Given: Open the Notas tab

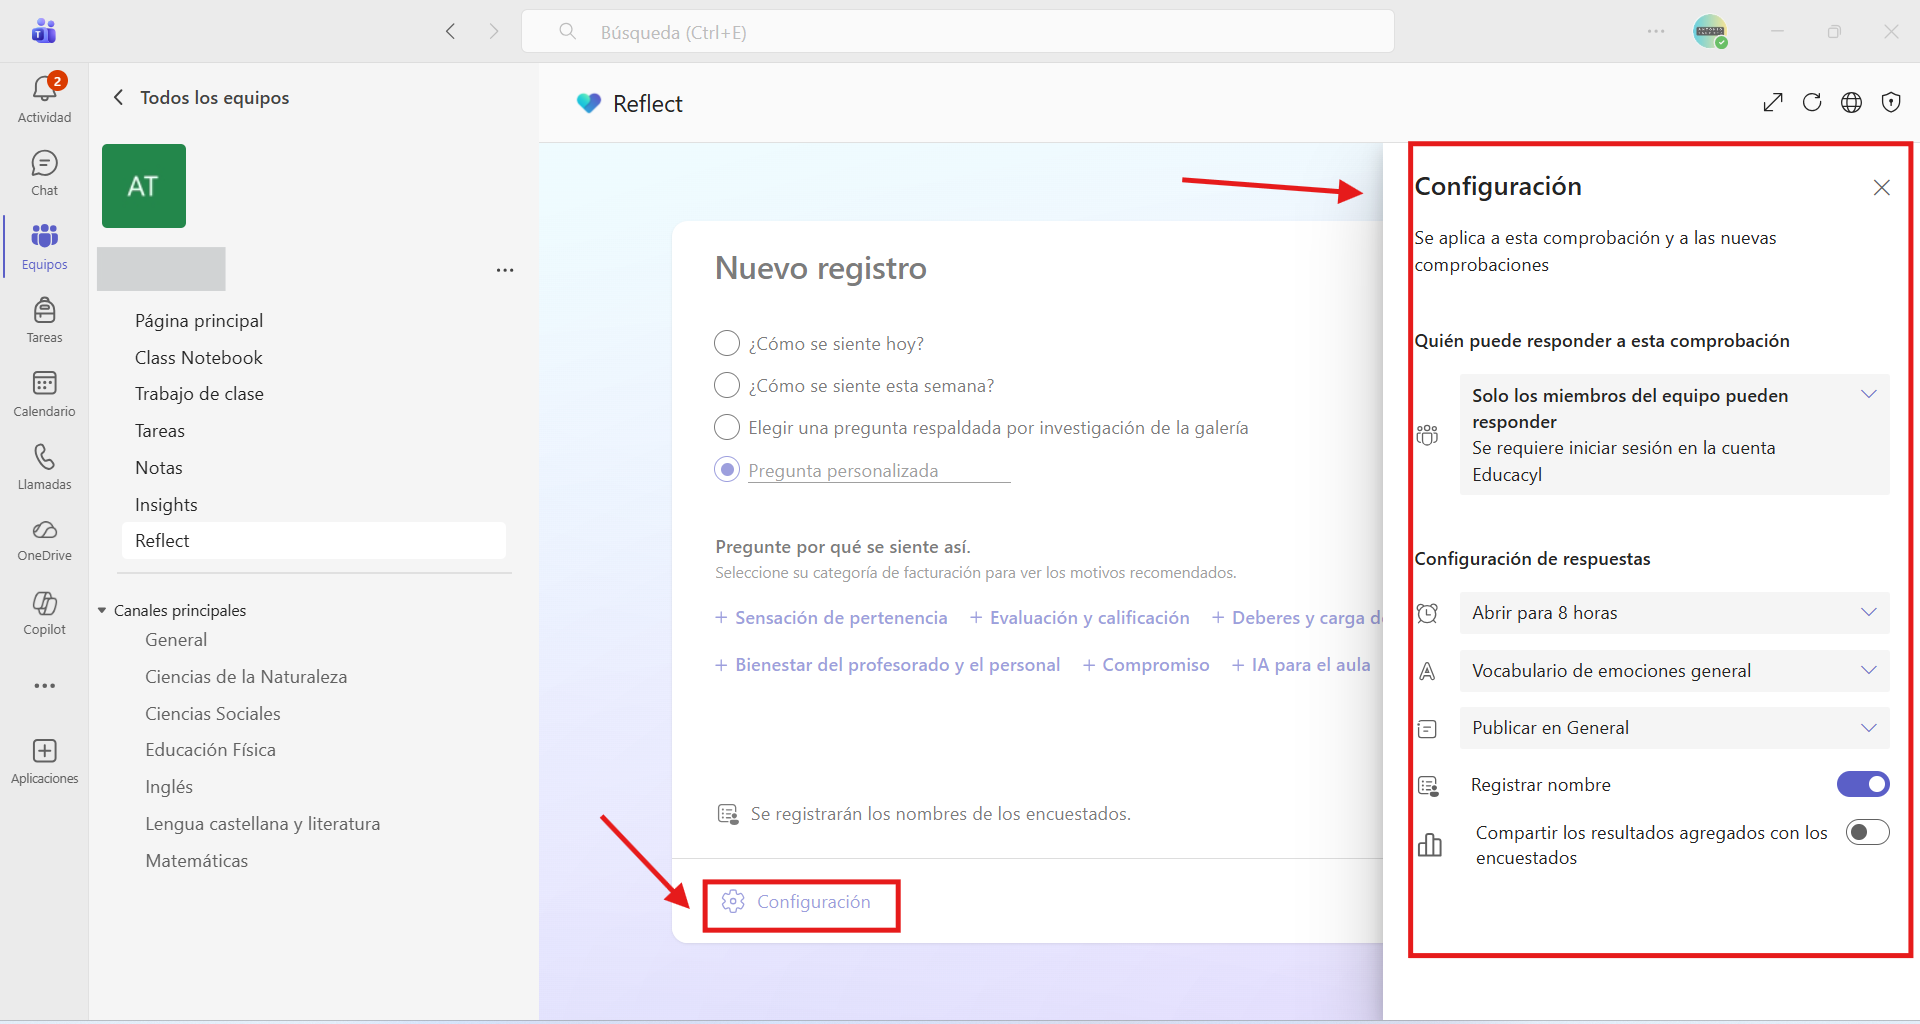Looking at the screenshot, I should [159, 468].
